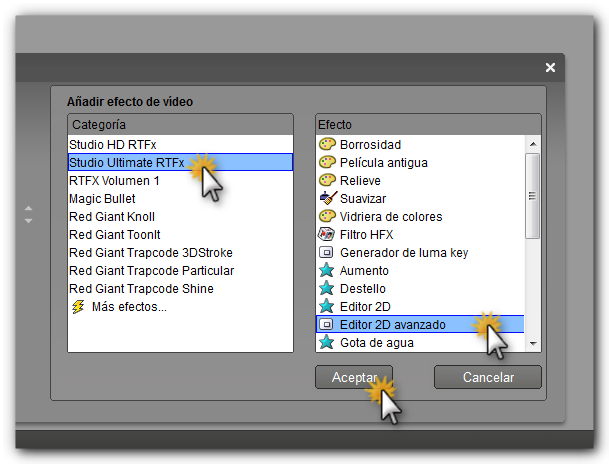Choose RTFX Volumen 1 category
This screenshot has width=609, height=464.
click(180, 181)
